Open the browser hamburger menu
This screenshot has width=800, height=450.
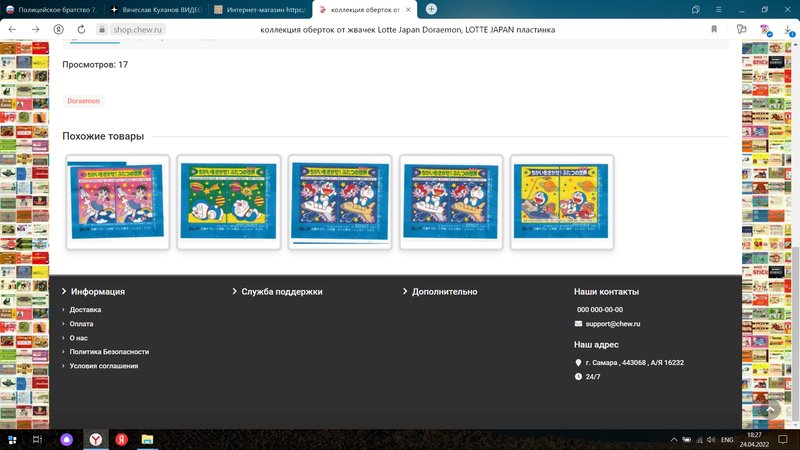coord(718,10)
